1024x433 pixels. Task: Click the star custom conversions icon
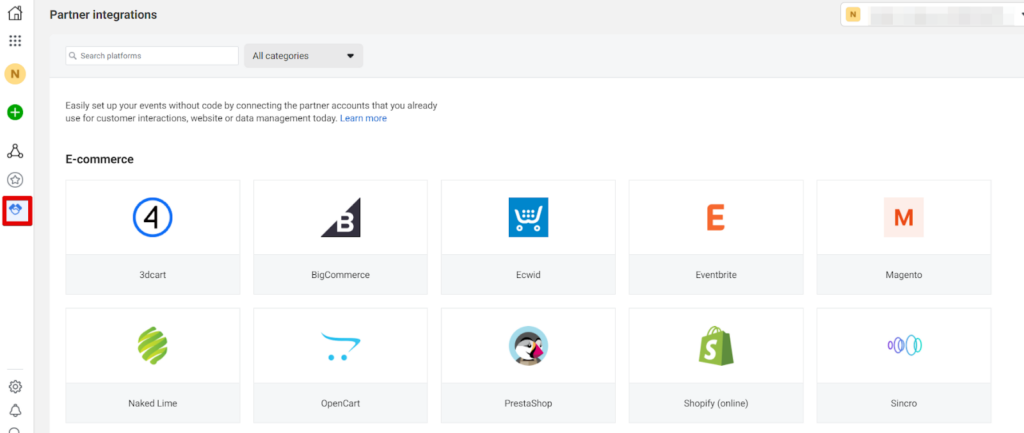15,180
